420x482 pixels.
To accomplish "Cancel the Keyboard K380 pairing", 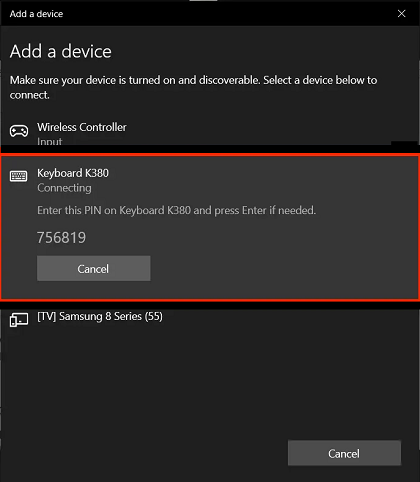I will tap(94, 268).
